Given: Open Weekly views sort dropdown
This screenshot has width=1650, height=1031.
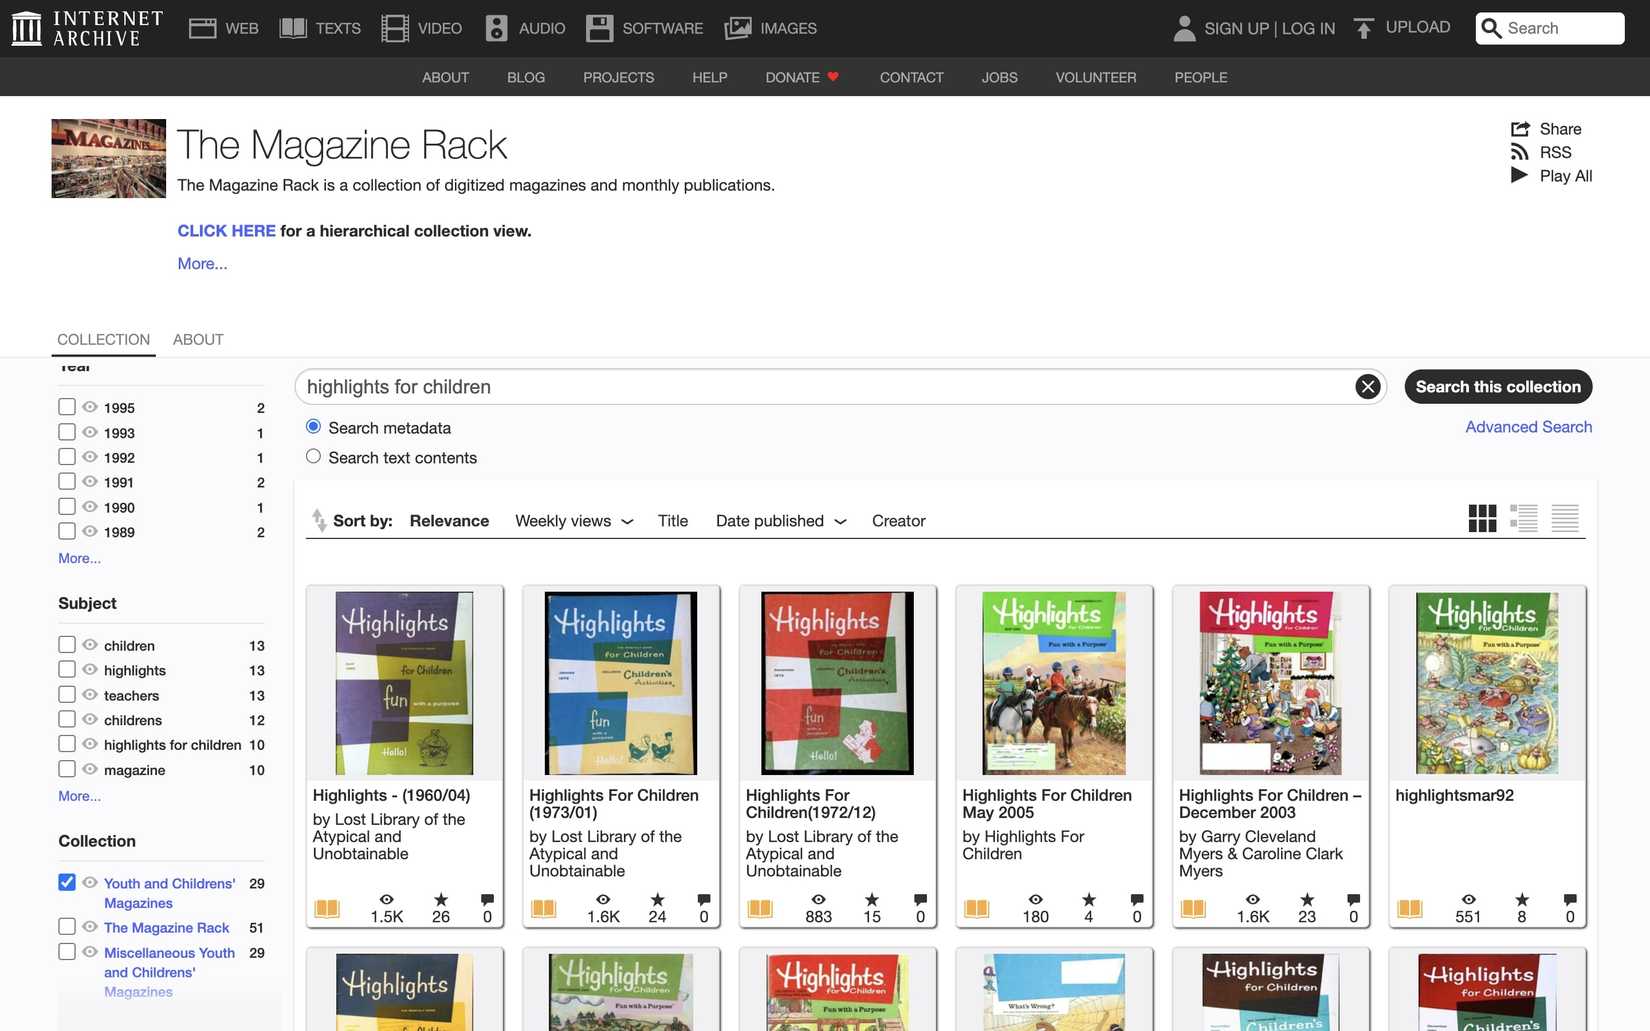Looking at the screenshot, I should (x=574, y=521).
